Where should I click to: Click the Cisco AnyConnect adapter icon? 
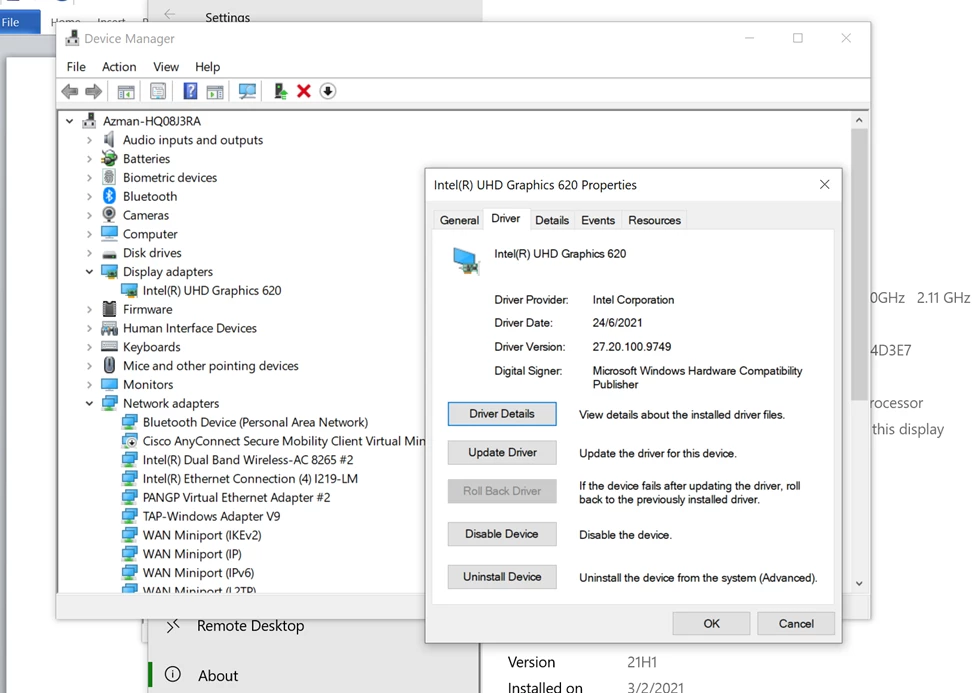pyautogui.click(x=129, y=441)
